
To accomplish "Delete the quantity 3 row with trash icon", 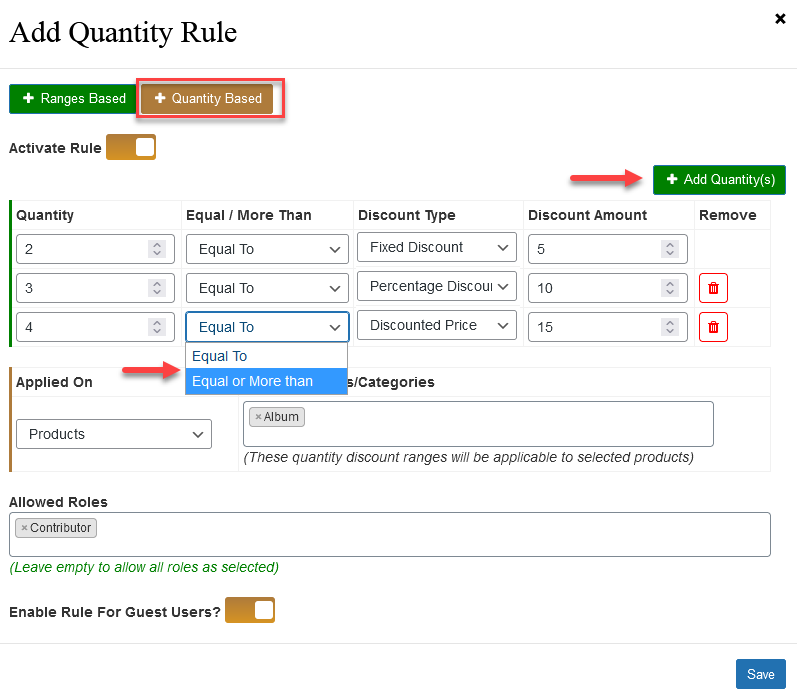I will point(713,288).
